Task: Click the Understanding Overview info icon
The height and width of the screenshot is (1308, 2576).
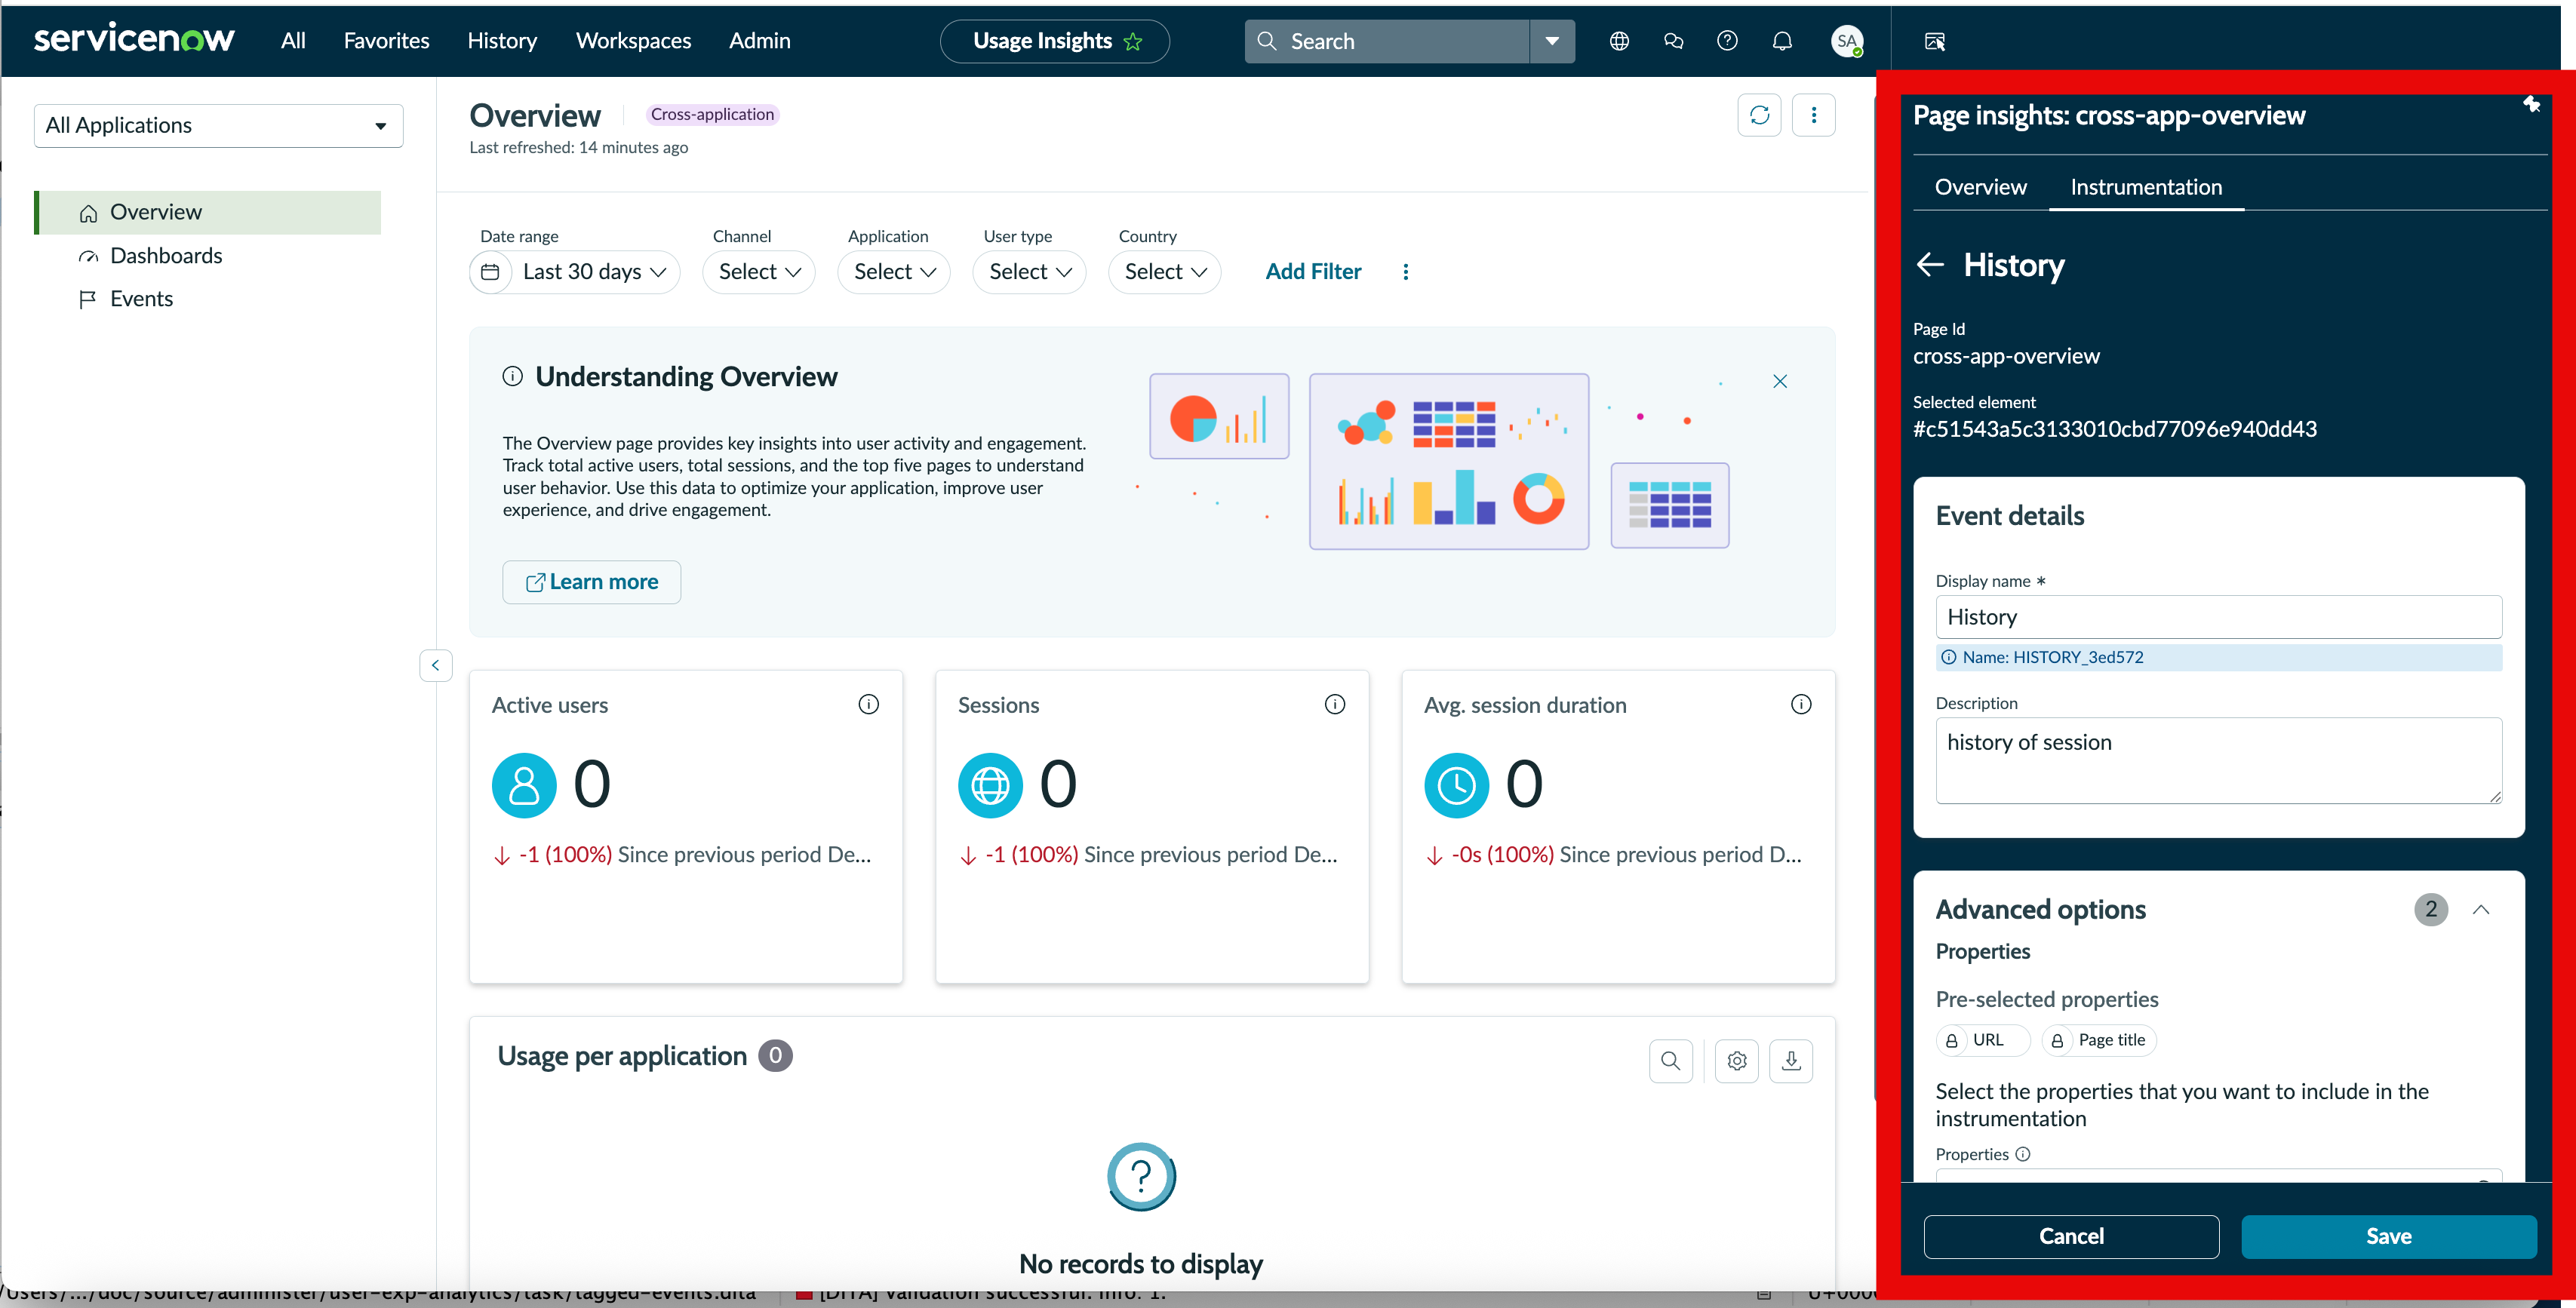Action: [513, 377]
